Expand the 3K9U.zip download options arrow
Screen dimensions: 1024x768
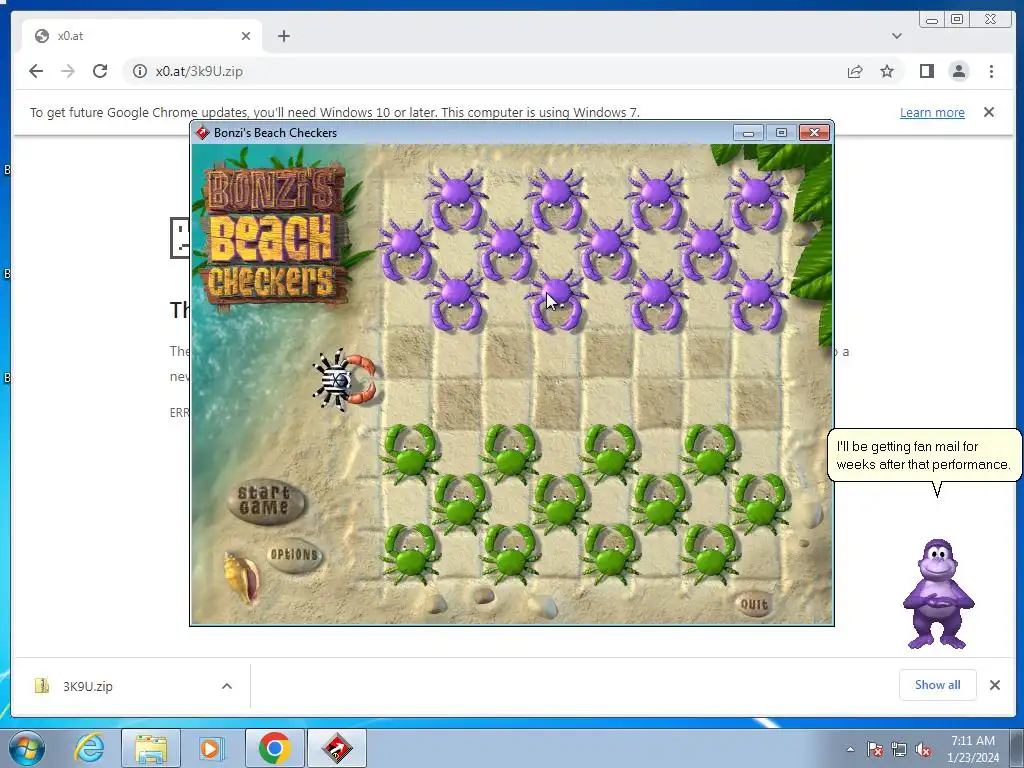pos(227,686)
